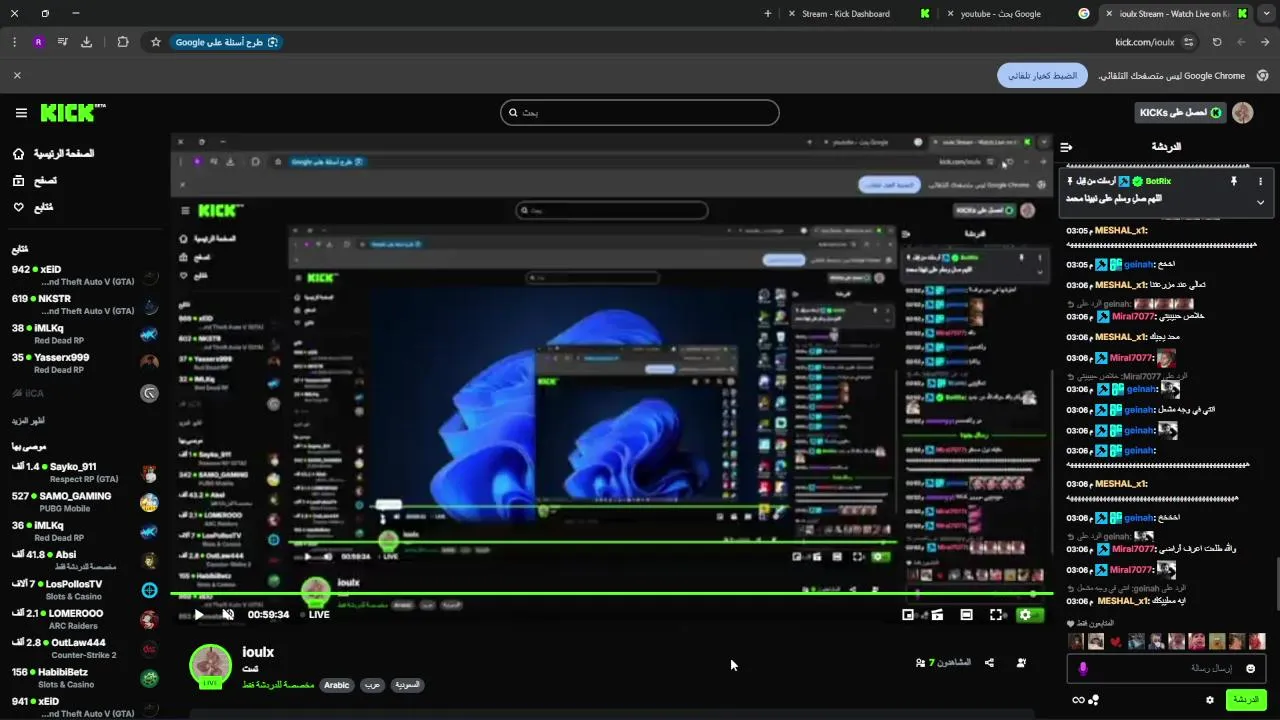Switch to youtube Google search tab
Screen dimensions: 1280x720
click(1018, 14)
